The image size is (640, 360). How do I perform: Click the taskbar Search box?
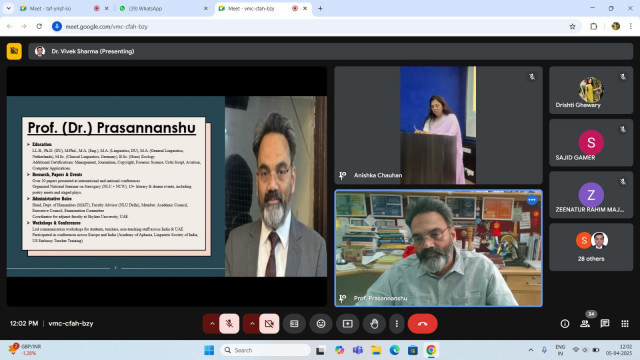point(265,350)
